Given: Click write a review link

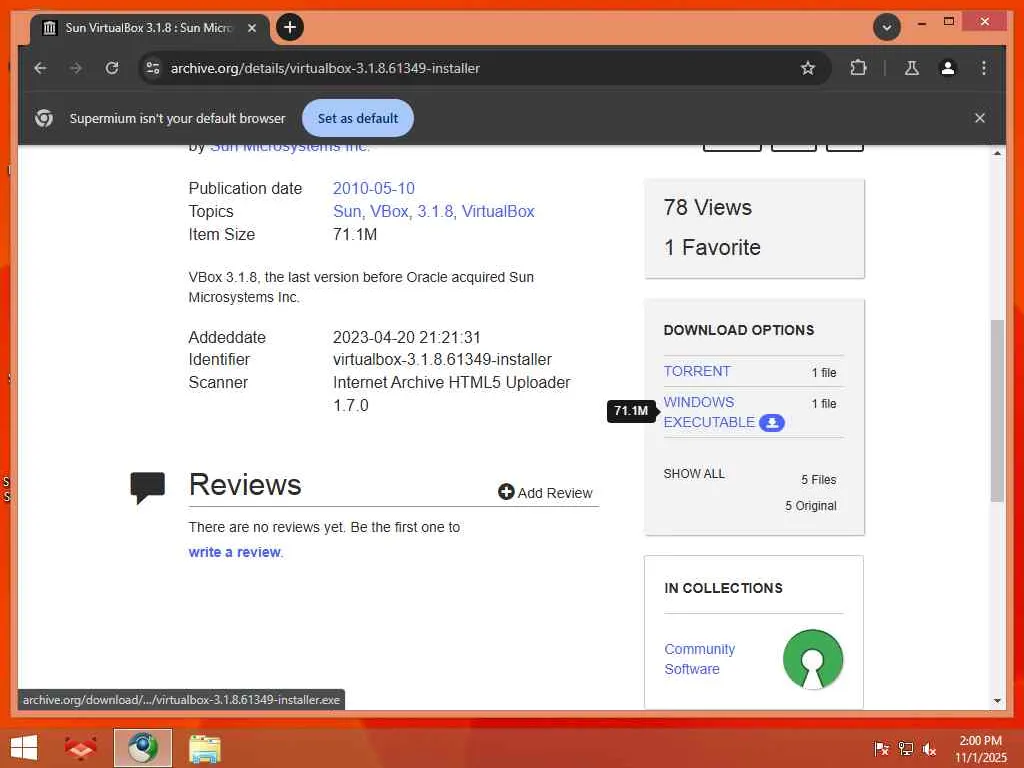Looking at the screenshot, I should click(234, 552).
